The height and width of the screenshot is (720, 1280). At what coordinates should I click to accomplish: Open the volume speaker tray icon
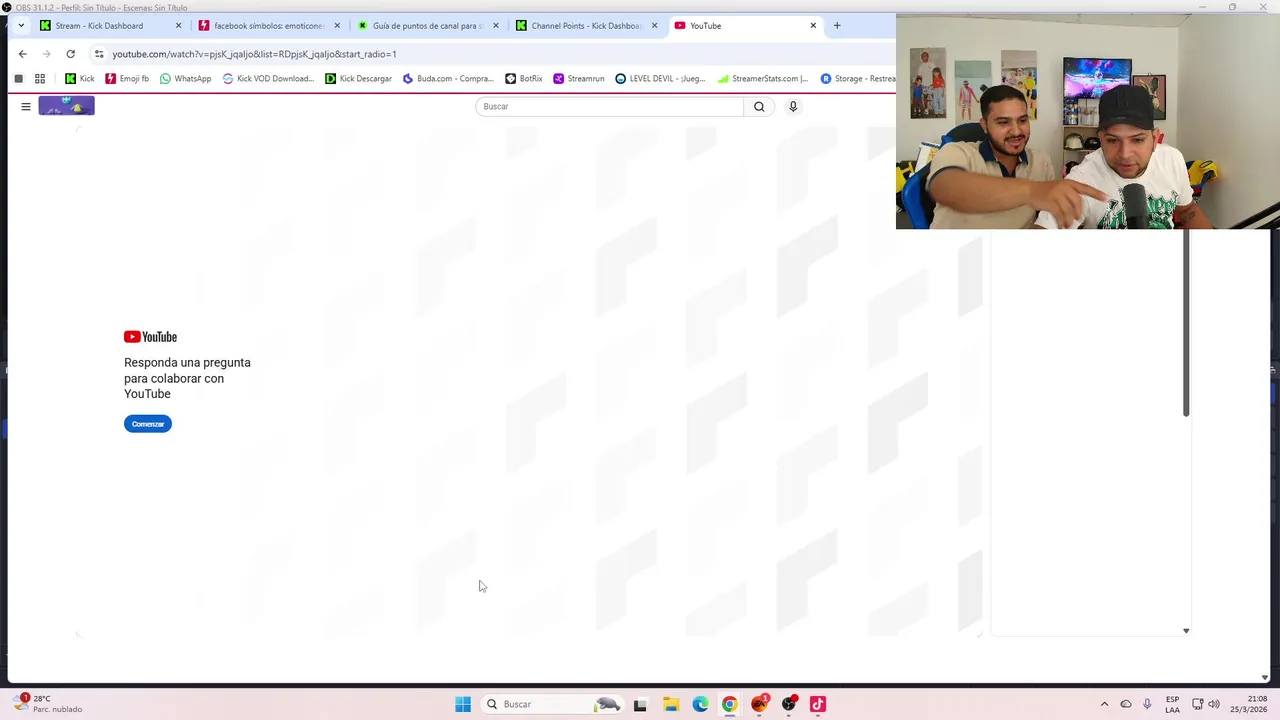[1214, 704]
